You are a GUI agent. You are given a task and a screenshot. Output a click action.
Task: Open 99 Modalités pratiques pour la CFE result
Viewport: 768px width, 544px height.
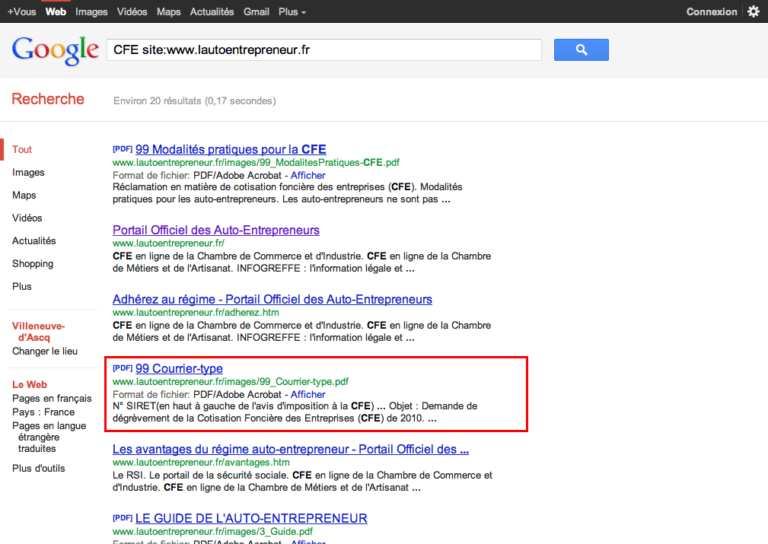pos(231,149)
